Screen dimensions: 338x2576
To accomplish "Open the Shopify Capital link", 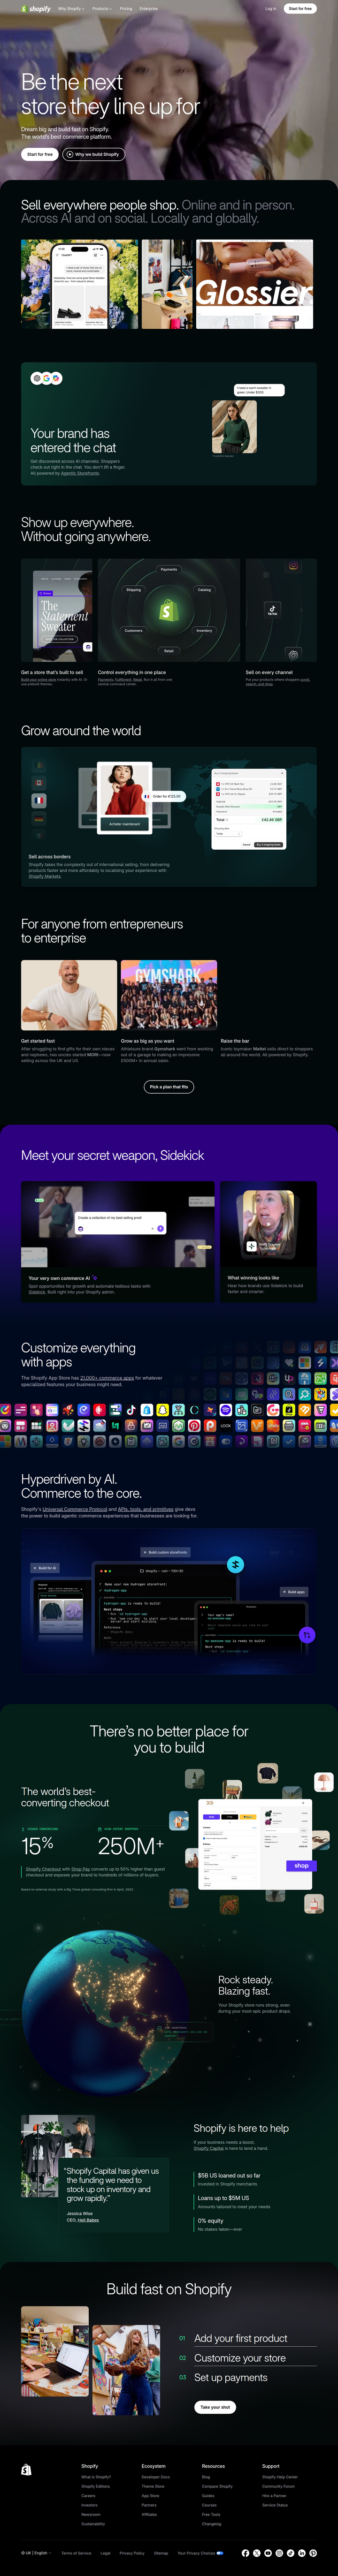I will pyautogui.click(x=209, y=2147).
